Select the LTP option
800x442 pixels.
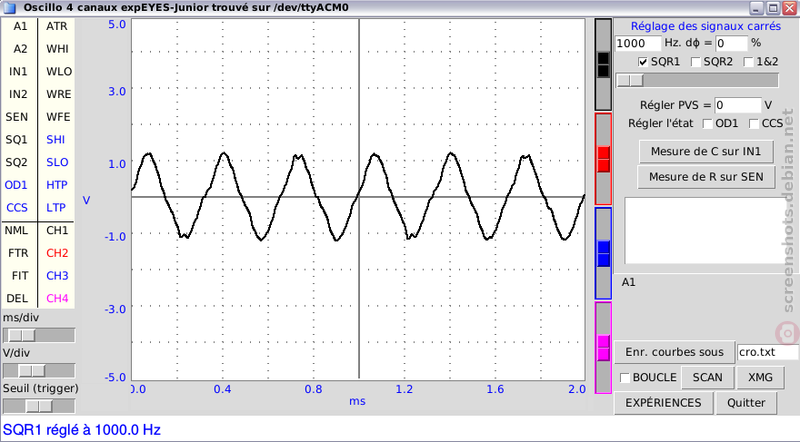(x=56, y=208)
